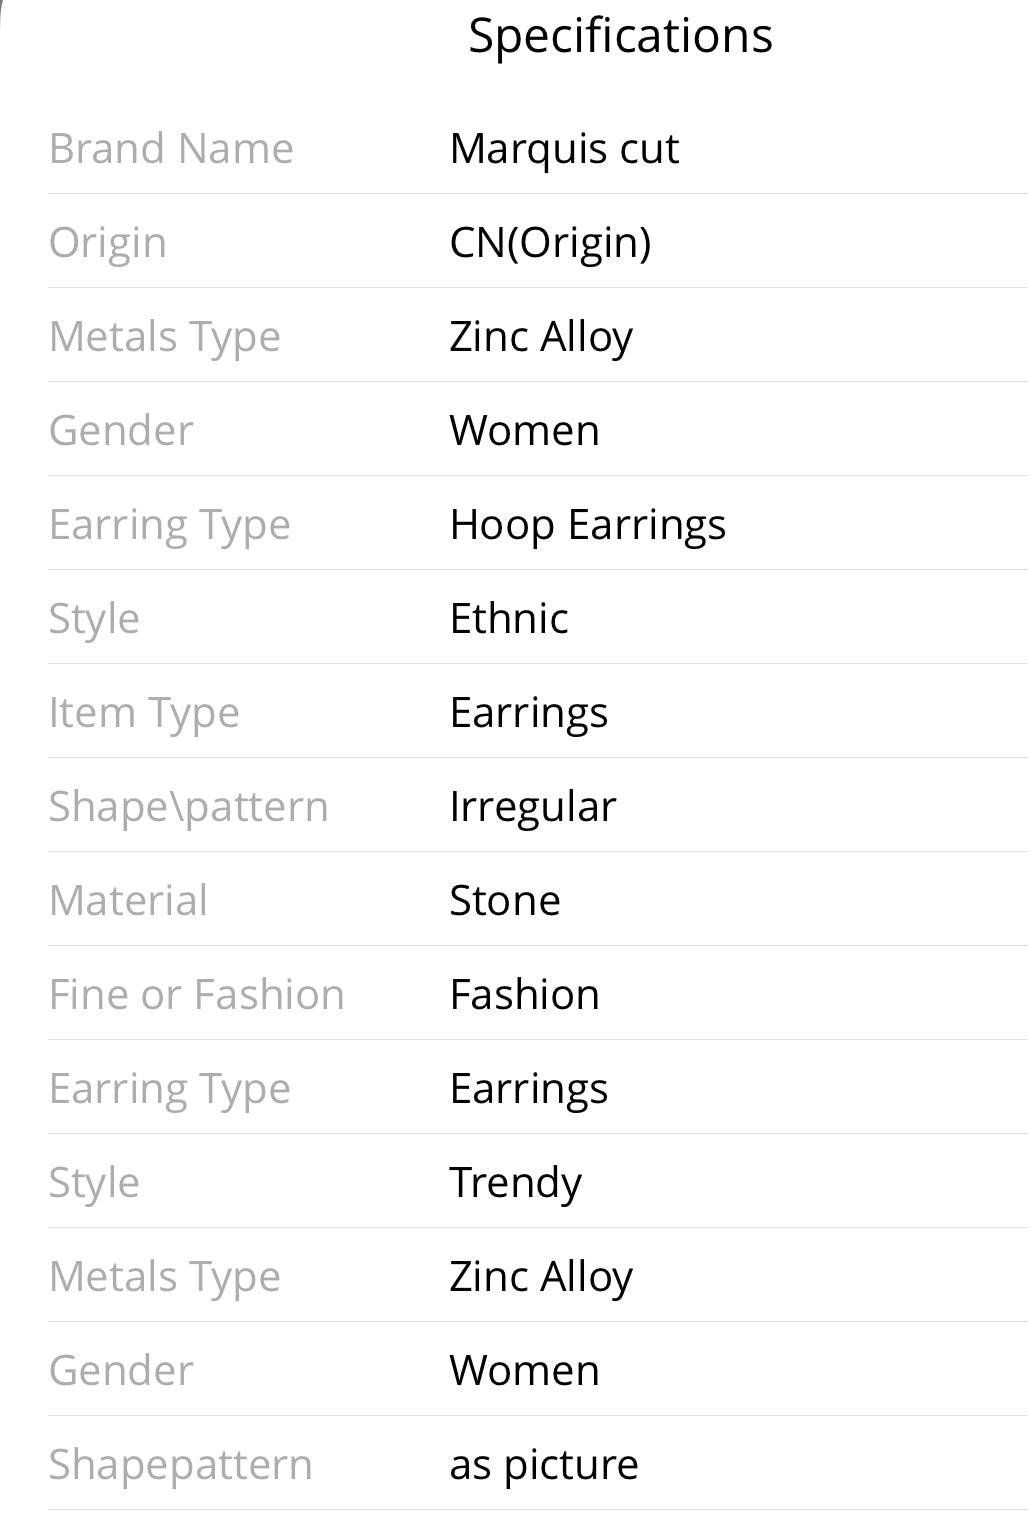
Task: Select the as picture value
Action: pos(544,1464)
